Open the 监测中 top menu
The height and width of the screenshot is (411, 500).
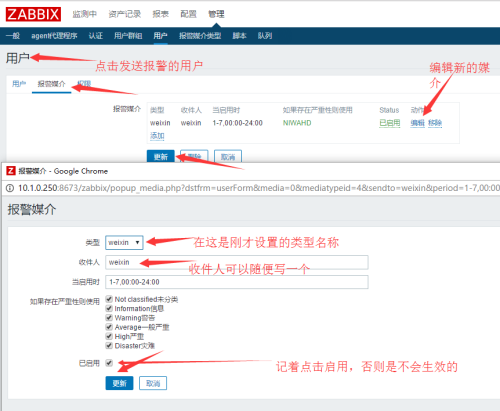pos(85,14)
